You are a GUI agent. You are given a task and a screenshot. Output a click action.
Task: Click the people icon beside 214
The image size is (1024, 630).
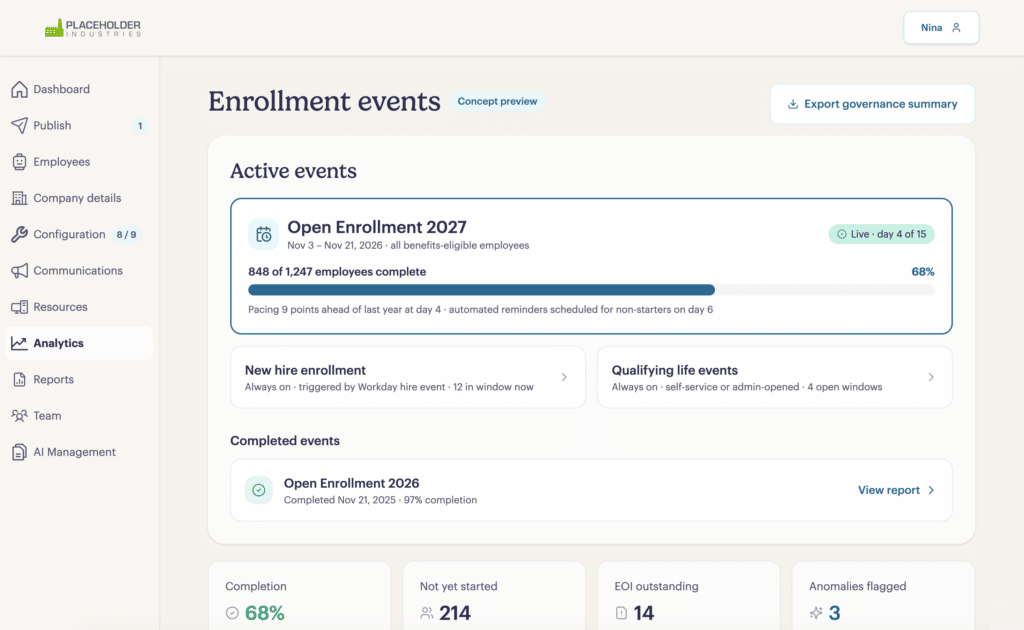tap(426, 613)
